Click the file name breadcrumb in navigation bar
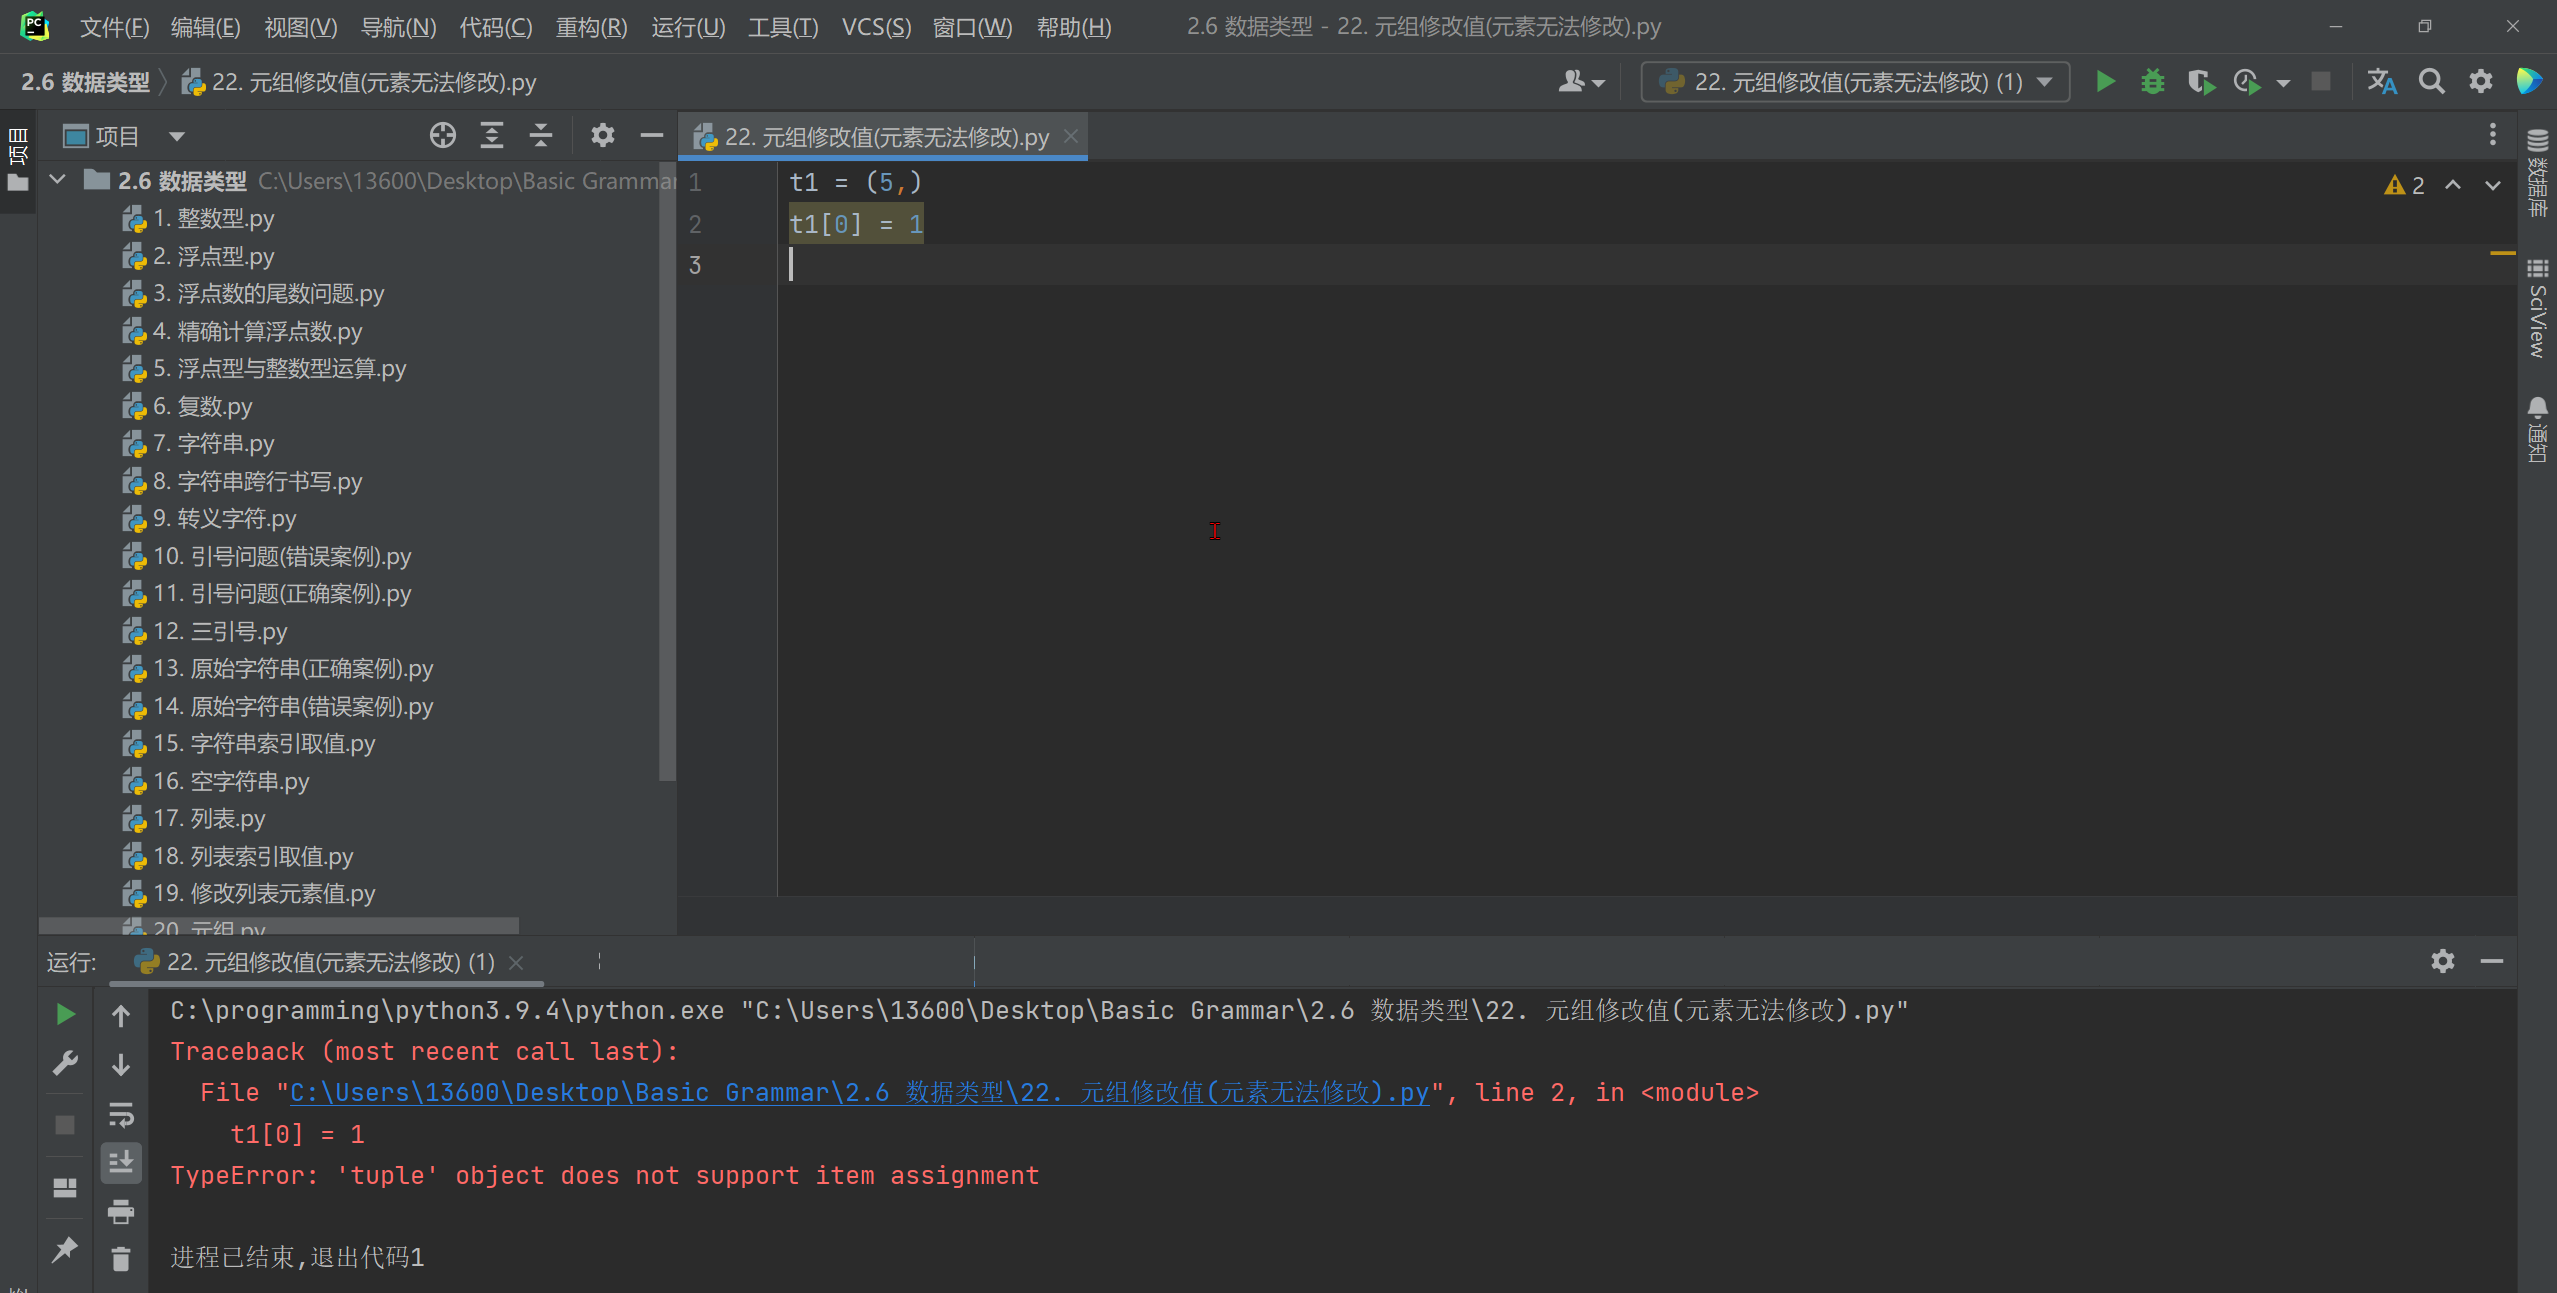 click(359, 82)
